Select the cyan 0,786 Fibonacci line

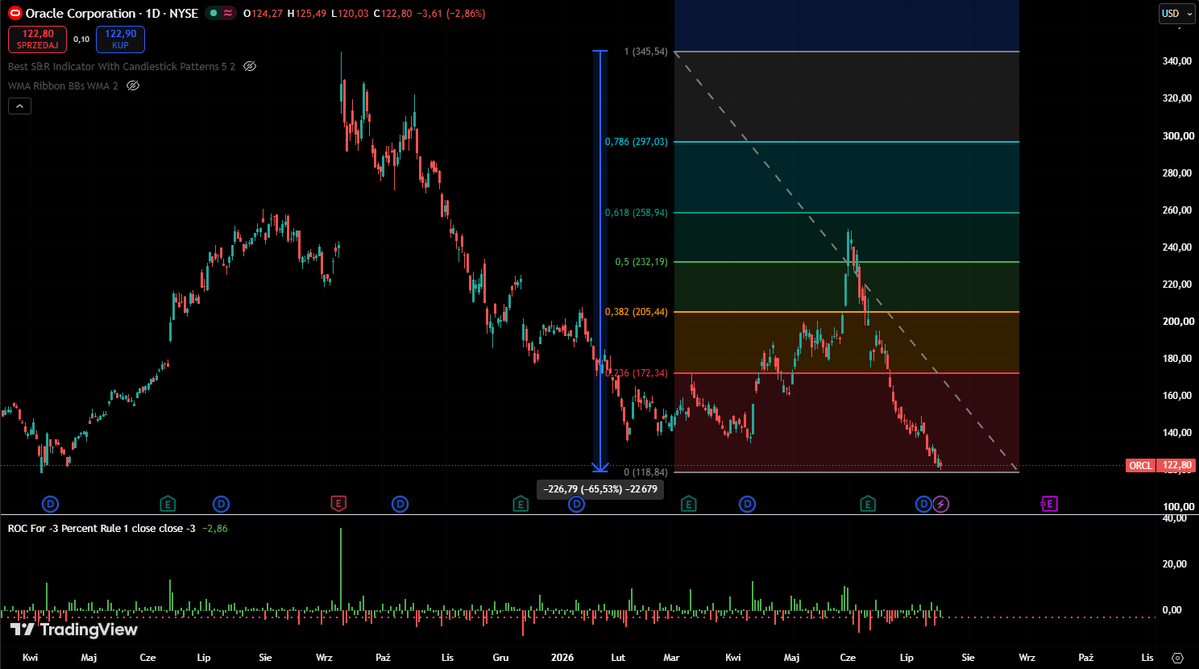pos(846,141)
